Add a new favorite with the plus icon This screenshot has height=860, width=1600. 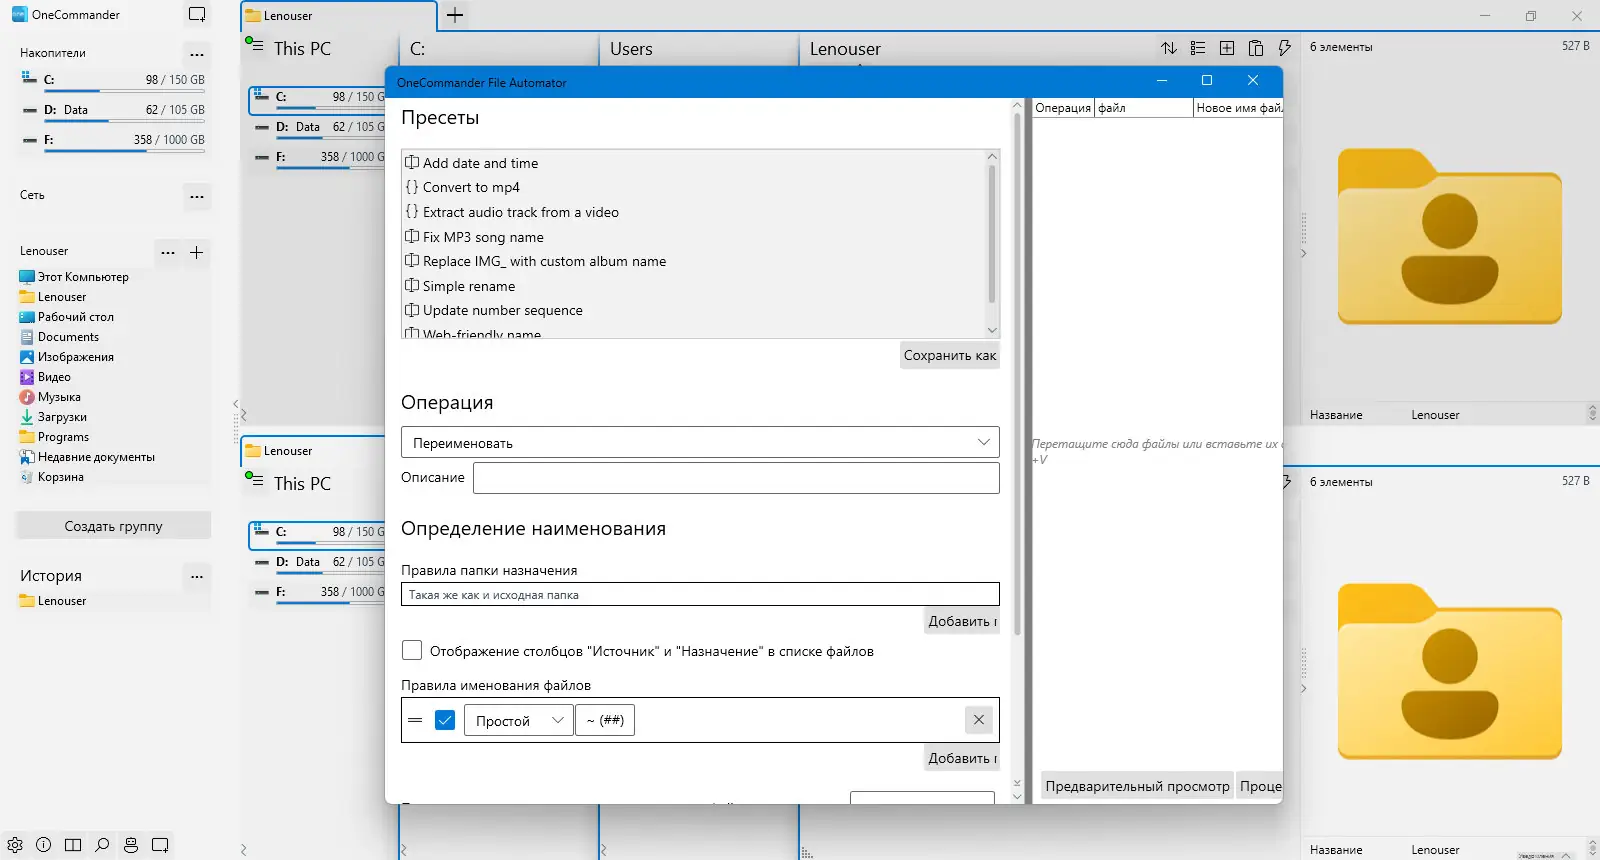coord(197,252)
